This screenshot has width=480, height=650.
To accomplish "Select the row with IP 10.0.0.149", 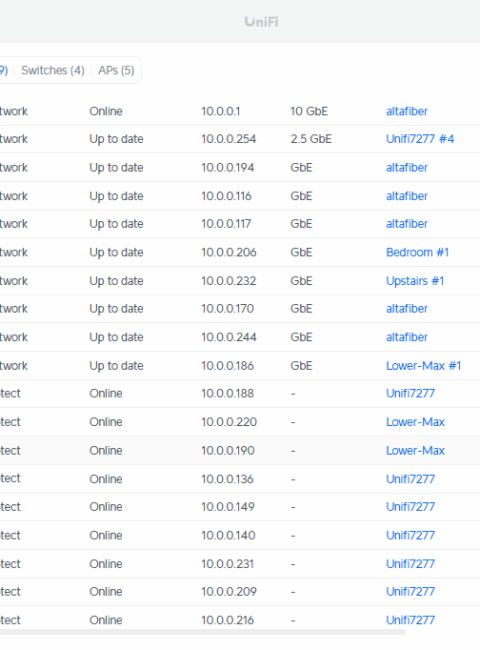I will (x=240, y=507).
